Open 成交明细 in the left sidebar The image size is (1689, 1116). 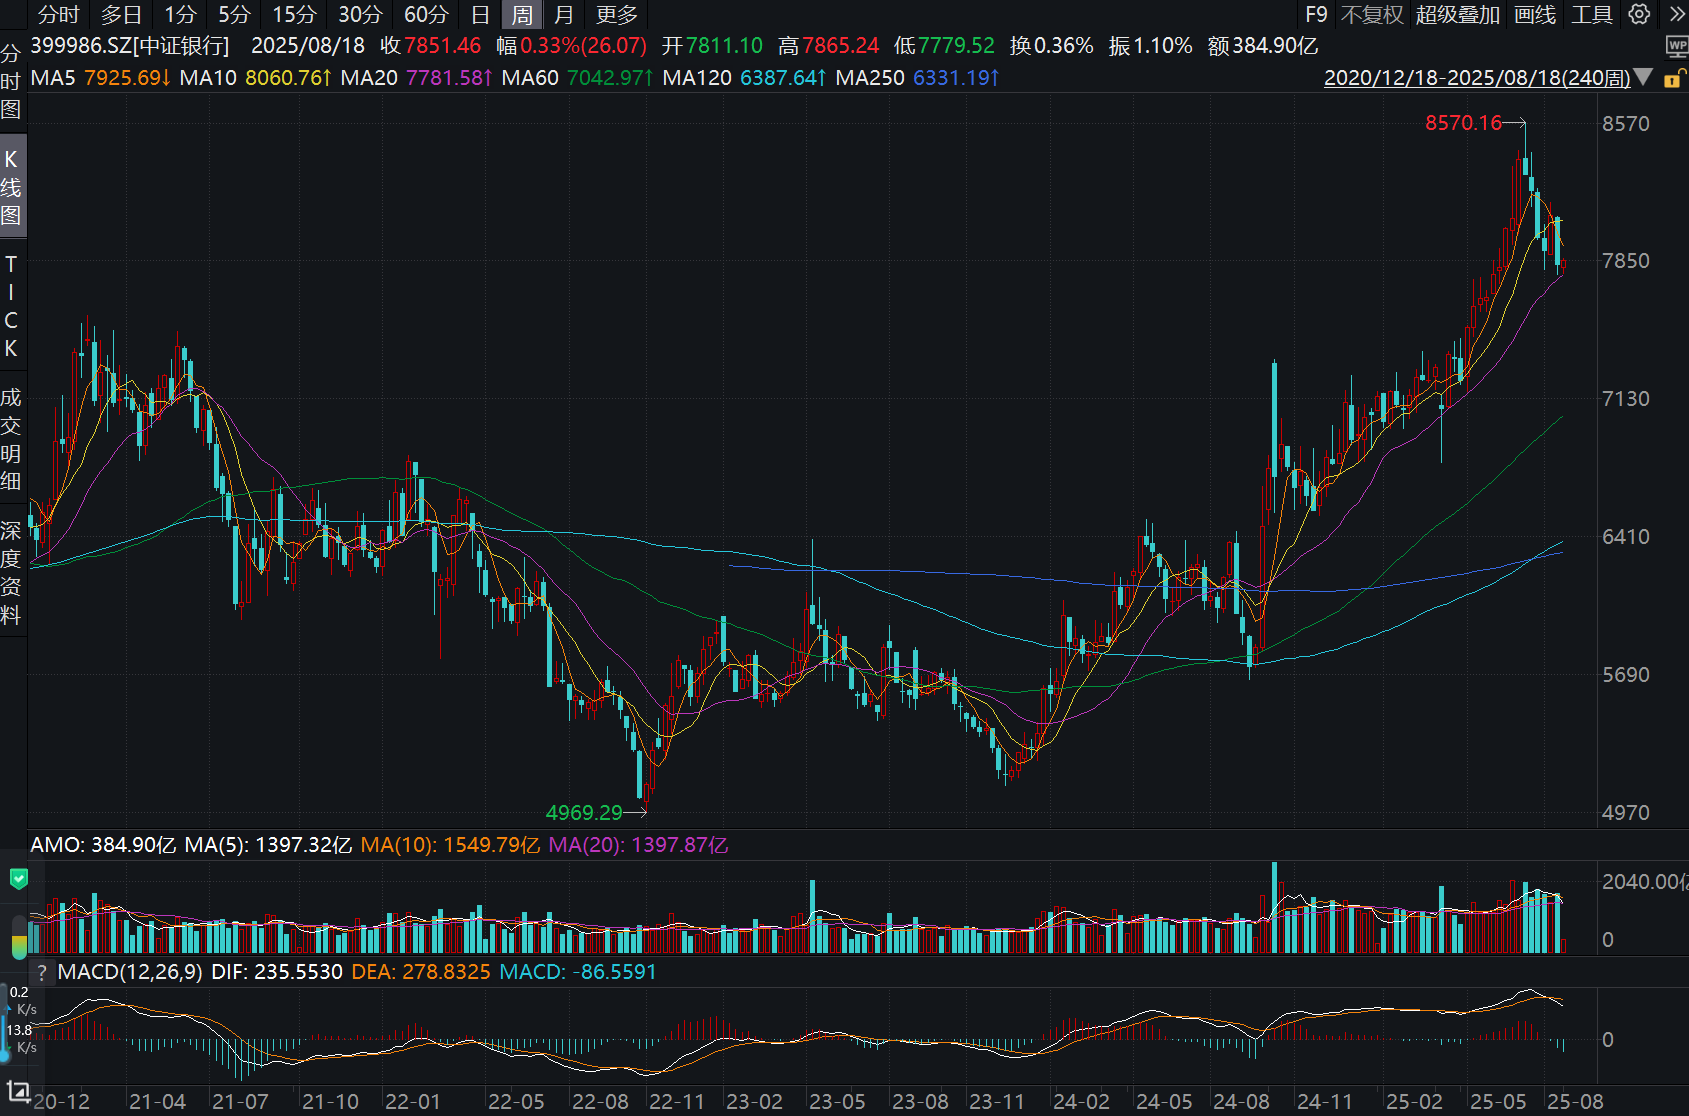click(11, 439)
